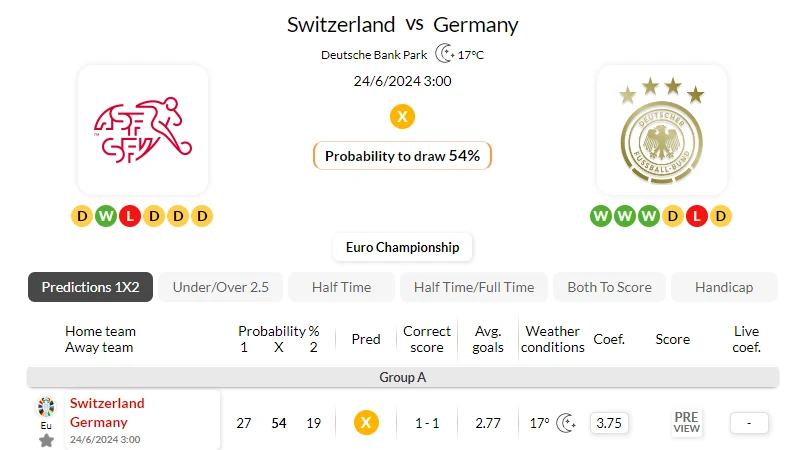Viewport: 800px width, 450px height.
Task: Click the 3.75 coefficient box
Action: [609, 423]
